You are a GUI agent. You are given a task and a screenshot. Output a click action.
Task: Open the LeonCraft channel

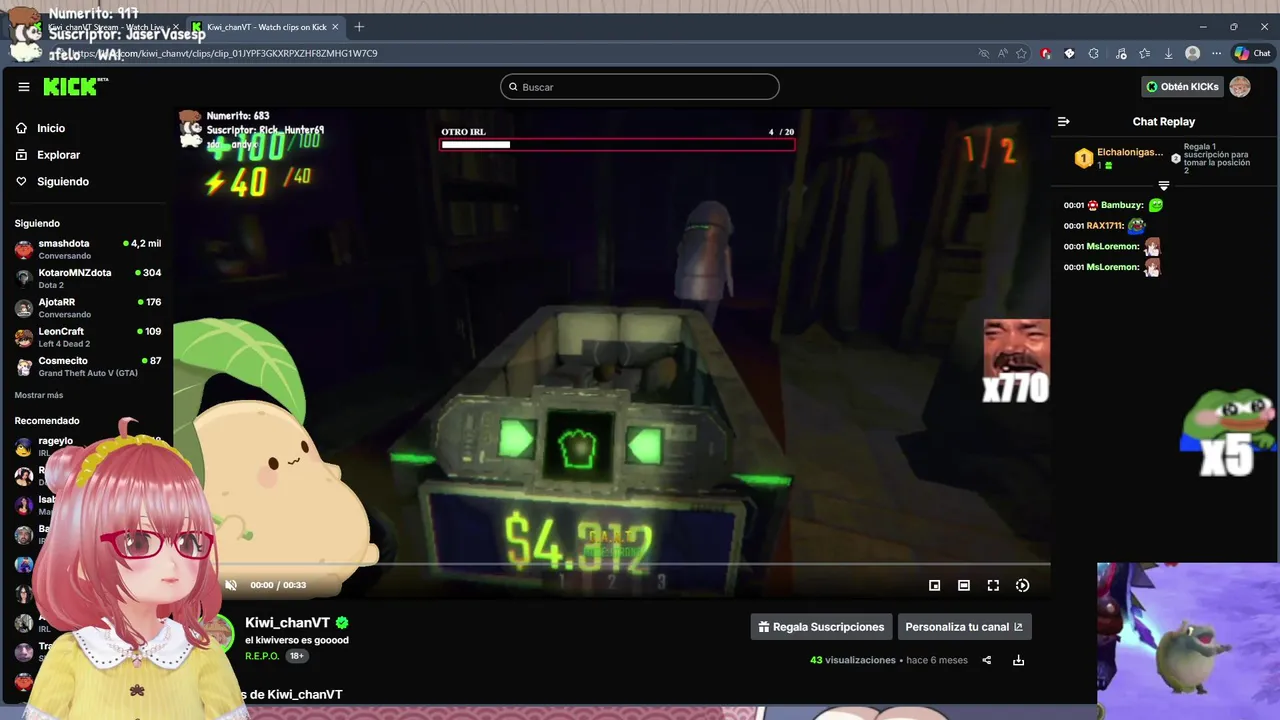[x=87, y=337]
